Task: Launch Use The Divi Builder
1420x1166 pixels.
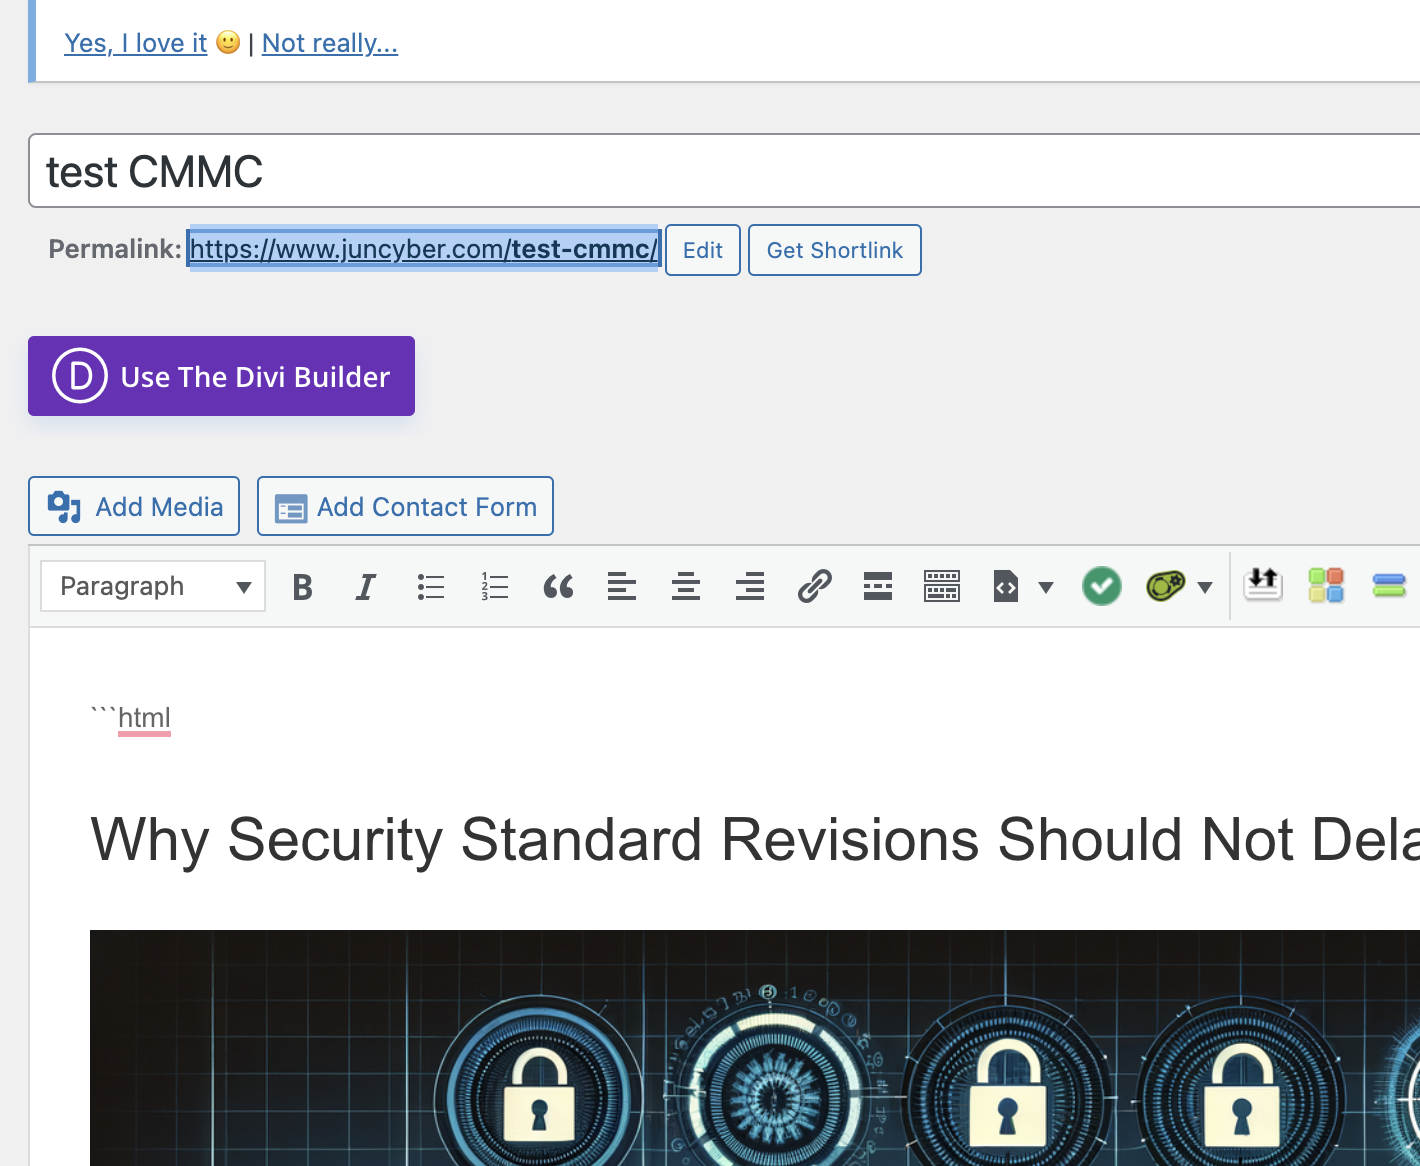Action: 221,376
